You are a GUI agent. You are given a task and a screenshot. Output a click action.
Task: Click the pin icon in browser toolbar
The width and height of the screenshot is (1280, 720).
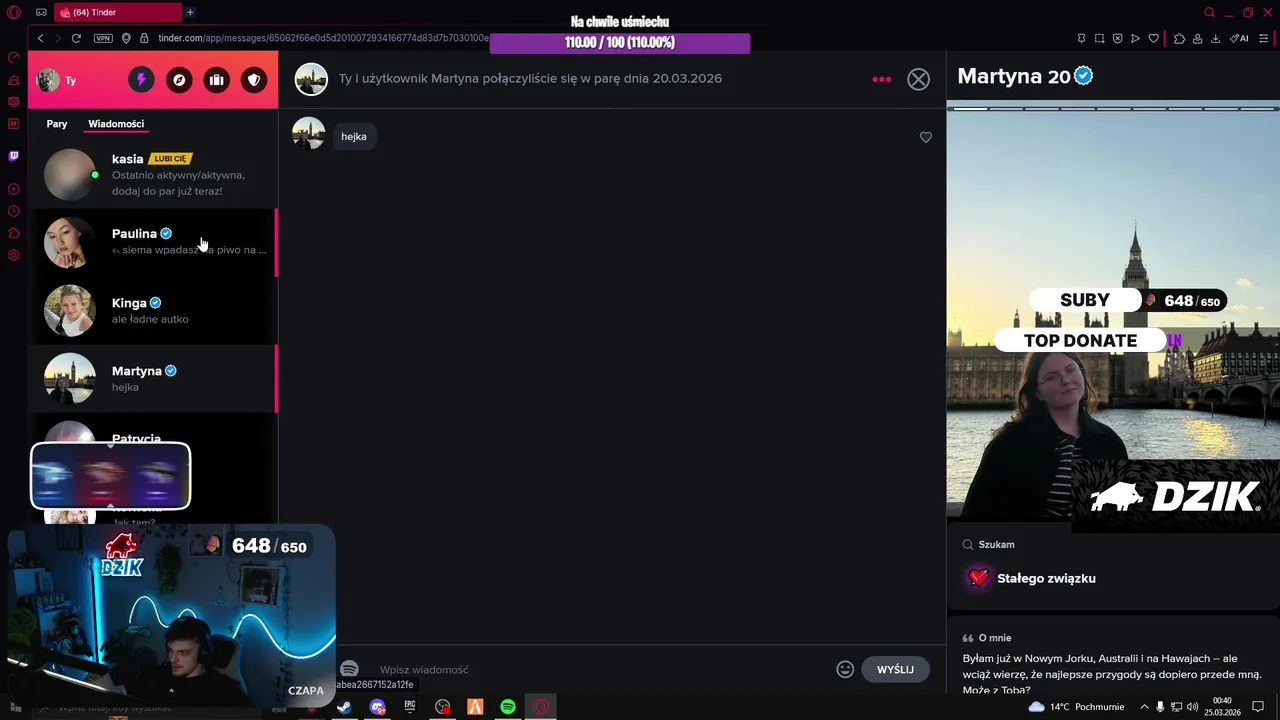coord(1081,38)
